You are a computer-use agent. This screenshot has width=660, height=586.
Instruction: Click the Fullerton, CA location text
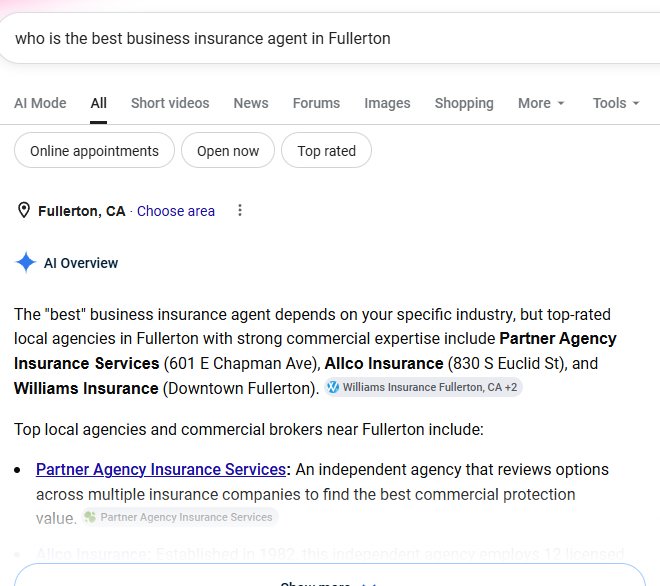(x=82, y=211)
